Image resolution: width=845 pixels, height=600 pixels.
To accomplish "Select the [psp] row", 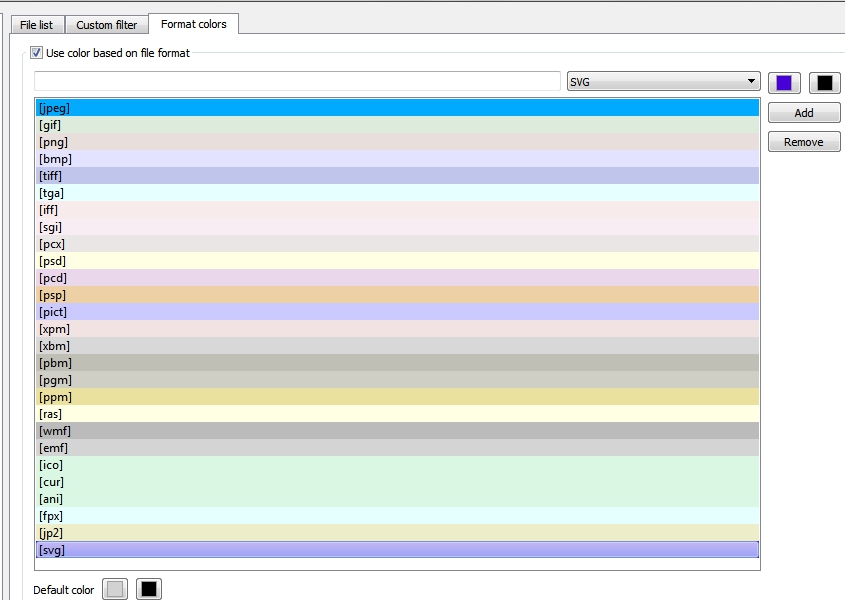I will (397, 295).
